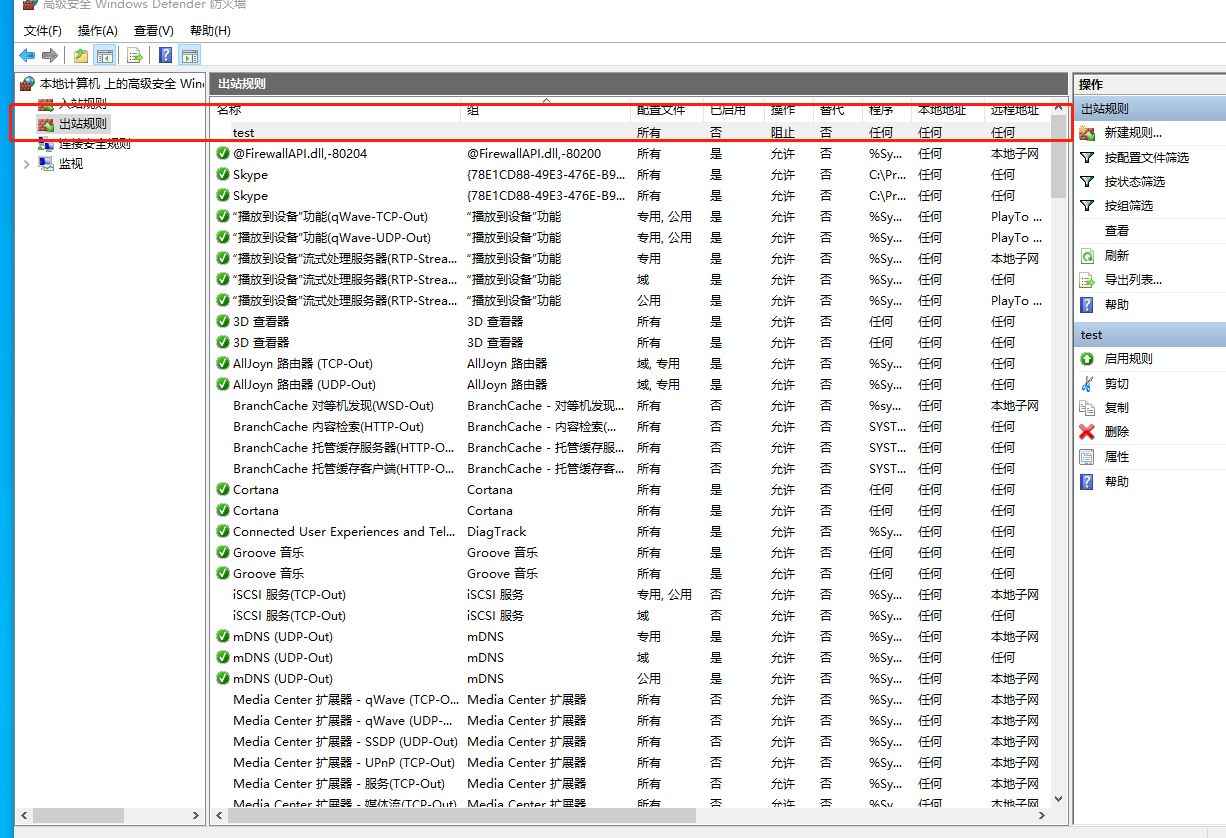Click 导出列表... action
Viewport: 1226px width, 838px height.
click(x=1133, y=280)
